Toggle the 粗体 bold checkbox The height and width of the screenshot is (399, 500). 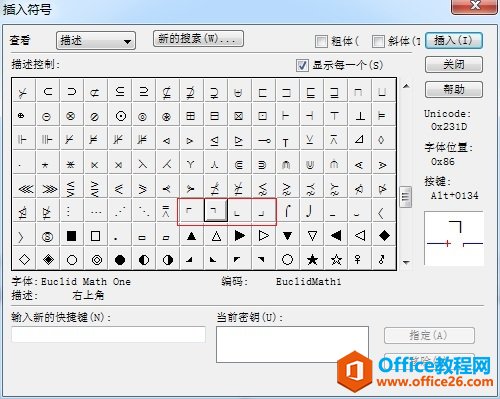coord(321,41)
